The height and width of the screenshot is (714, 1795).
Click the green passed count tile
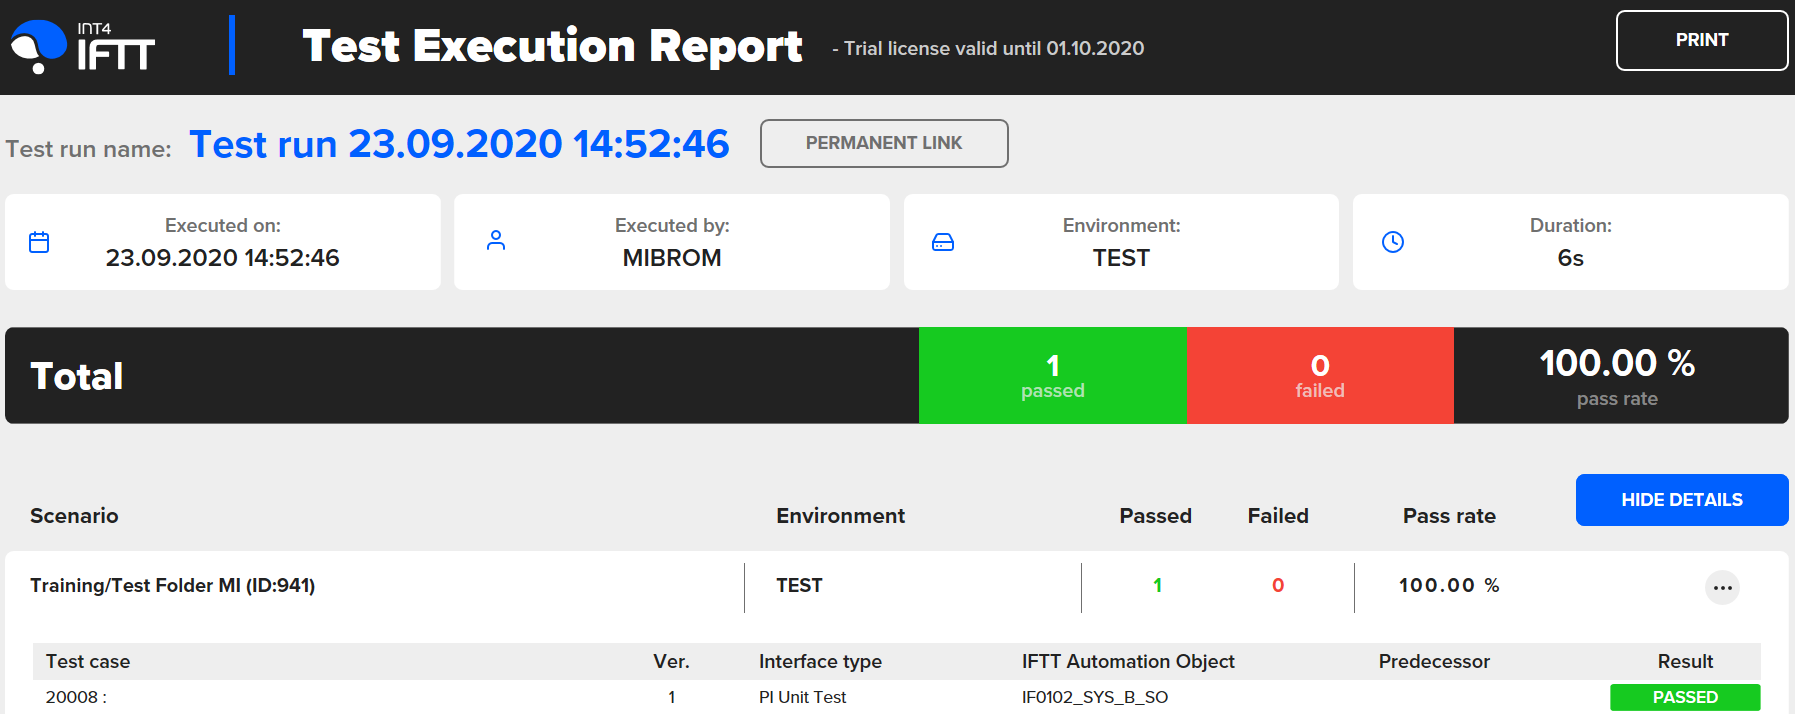(x=1052, y=376)
